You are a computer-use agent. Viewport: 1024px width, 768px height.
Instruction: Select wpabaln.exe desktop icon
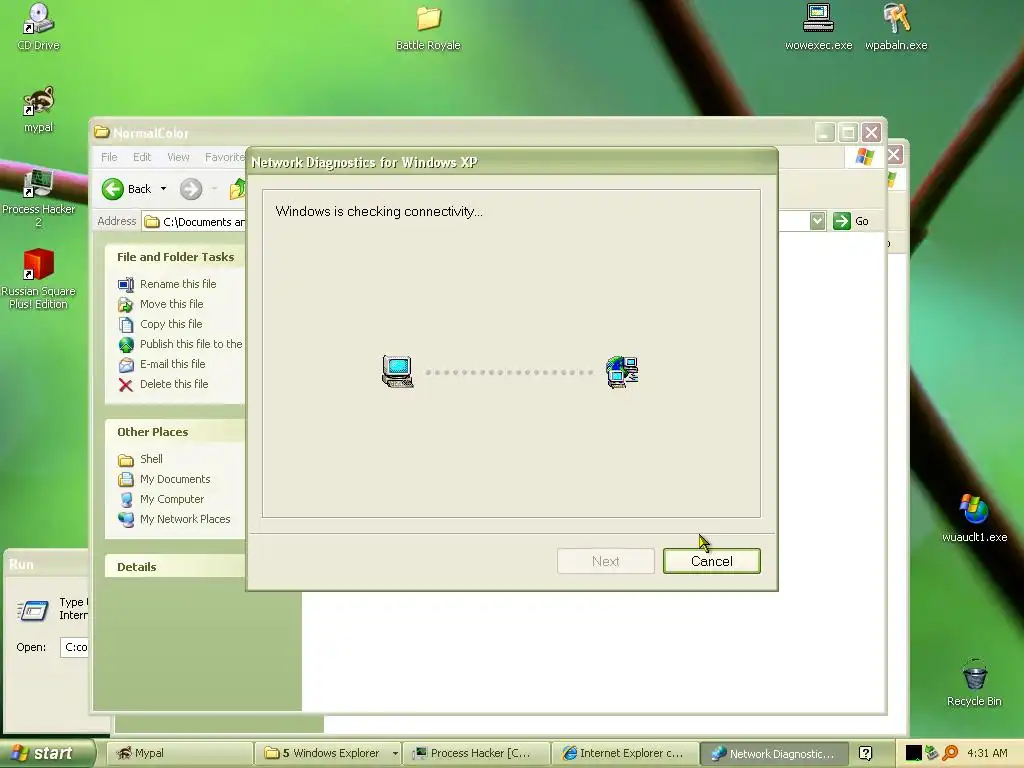click(x=896, y=27)
